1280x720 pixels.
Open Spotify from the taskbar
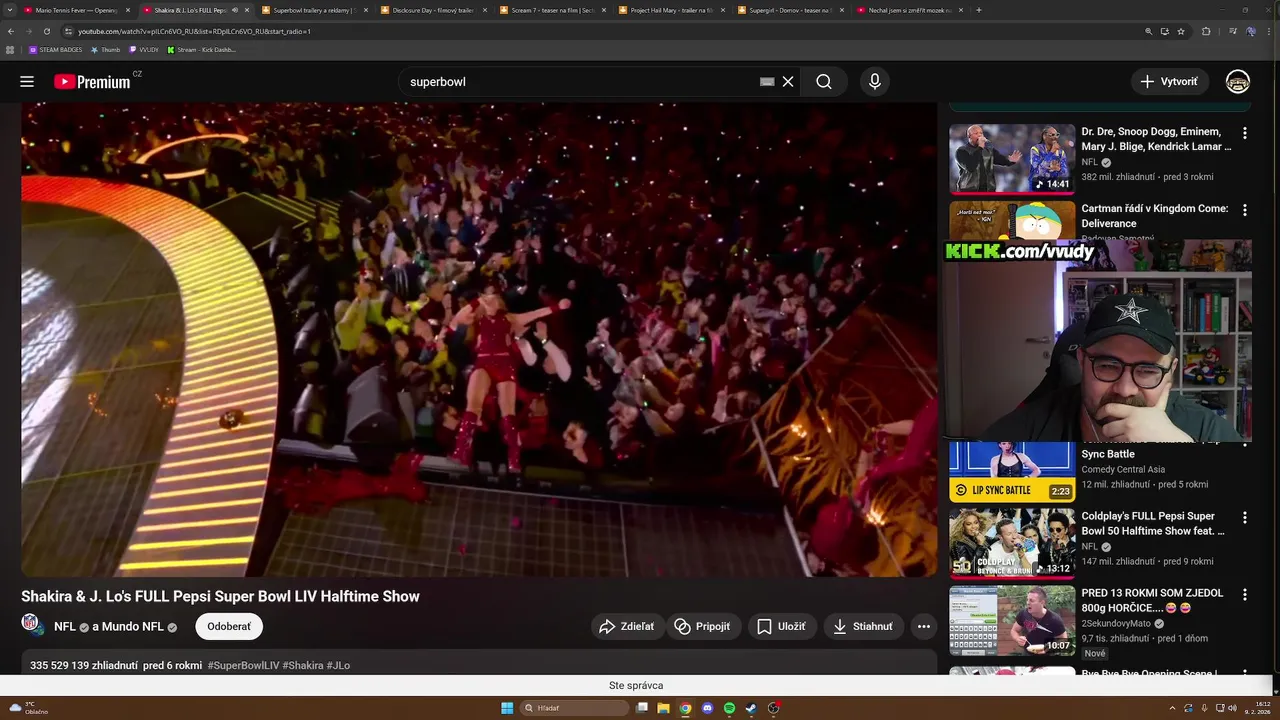[x=729, y=708]
